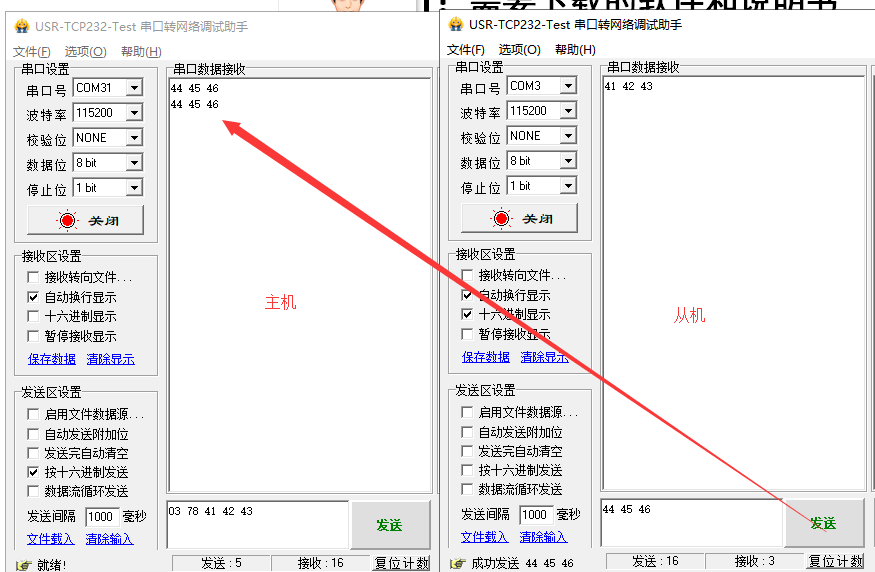Screen dimensions: 875x572
Task: Open the 帮助(H) menu in the right window
Action: click(575, 50)
